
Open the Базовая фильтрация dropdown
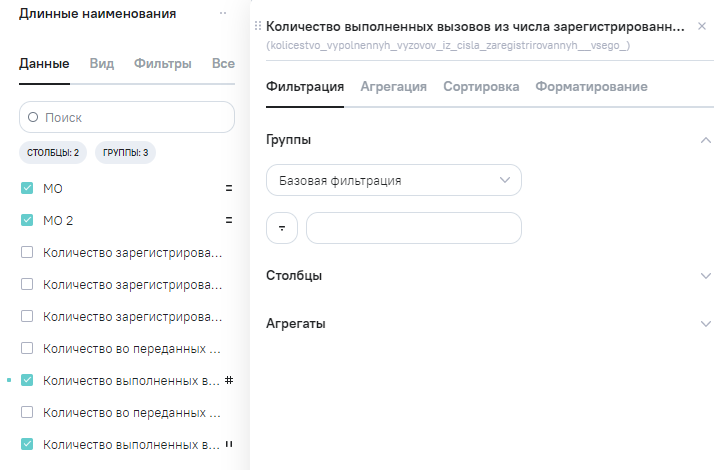coord(394,181)
